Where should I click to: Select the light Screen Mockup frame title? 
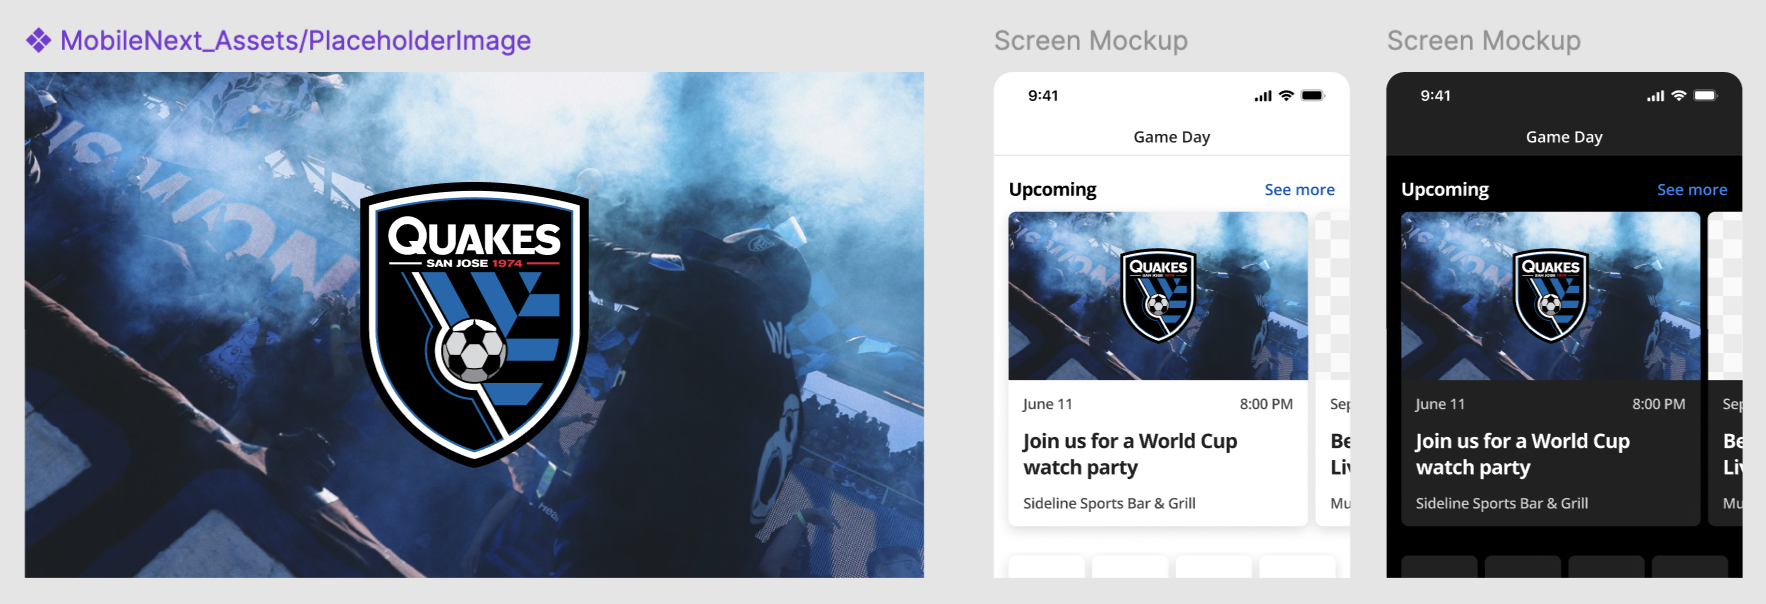[x=1091, y=41]
